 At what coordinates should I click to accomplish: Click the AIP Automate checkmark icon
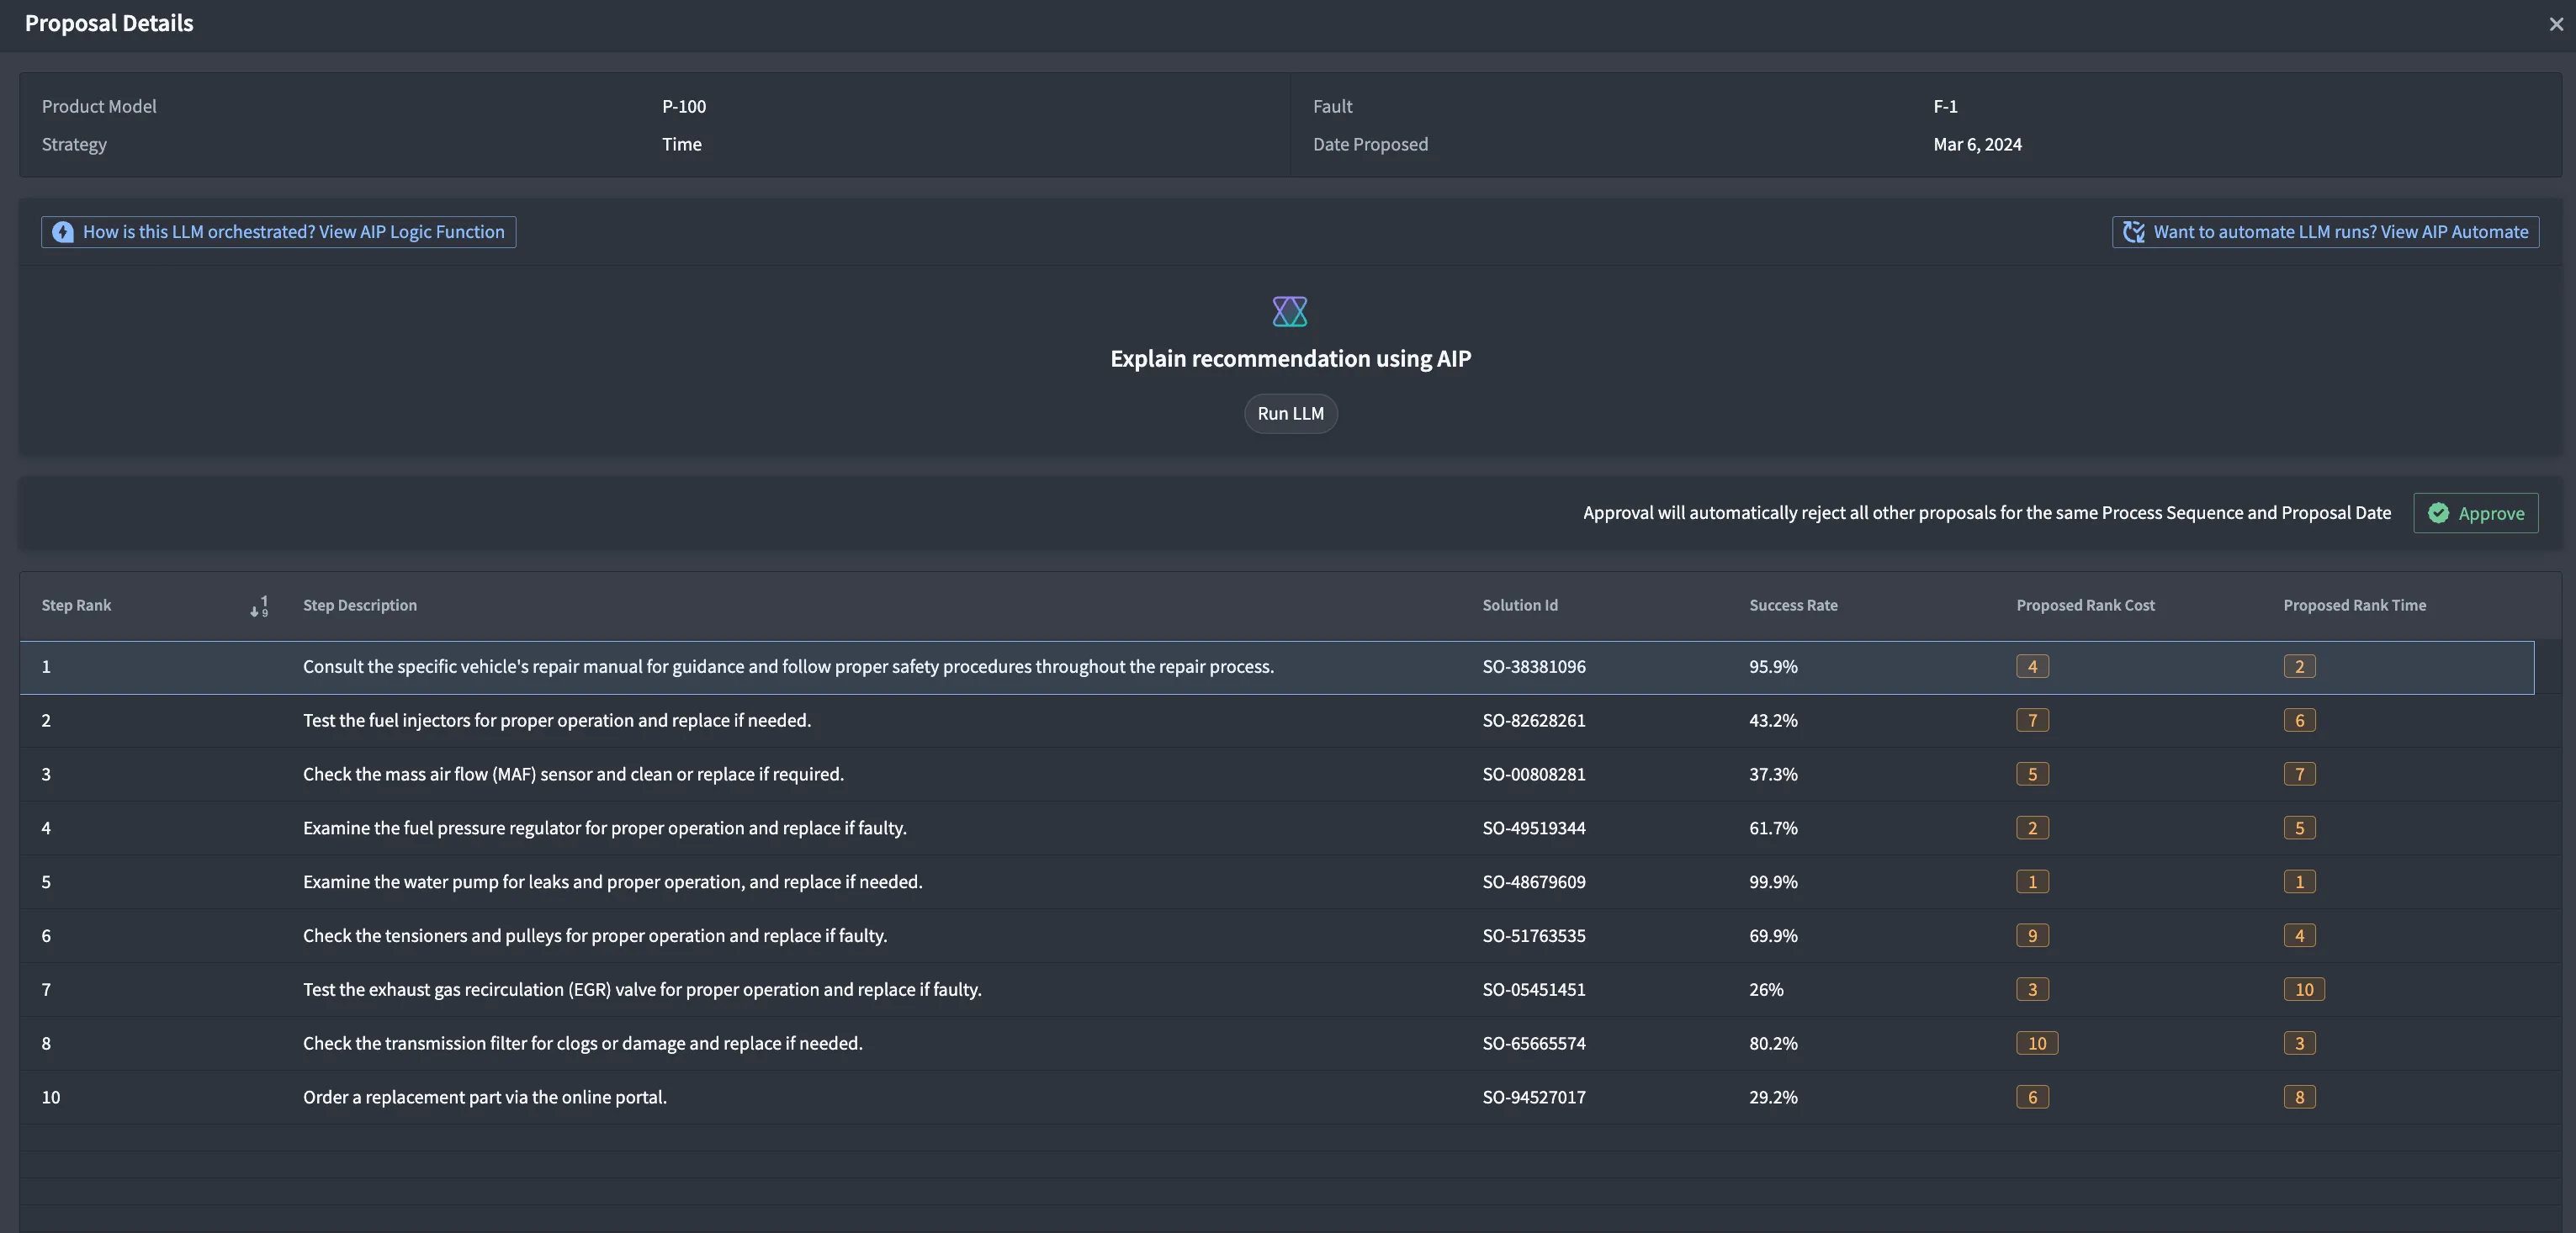pos(2133,232)
